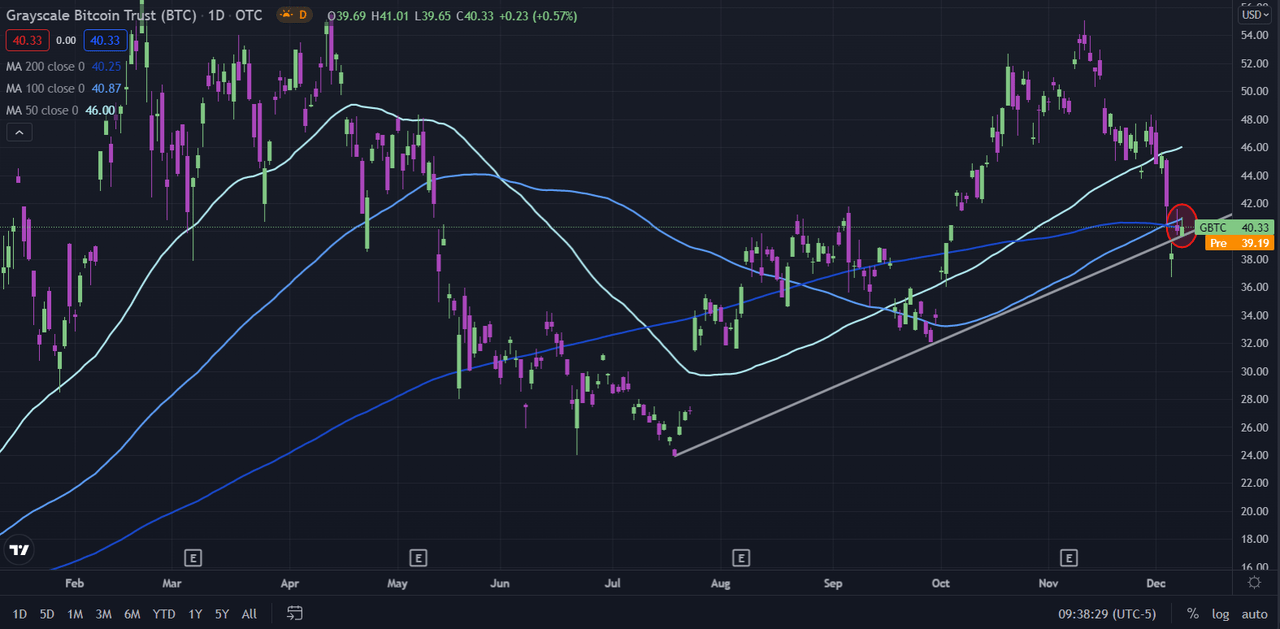Click the May label on time axis
Image resolution: width=1280 pixels, height=629 pixels.
pos(397,582)
